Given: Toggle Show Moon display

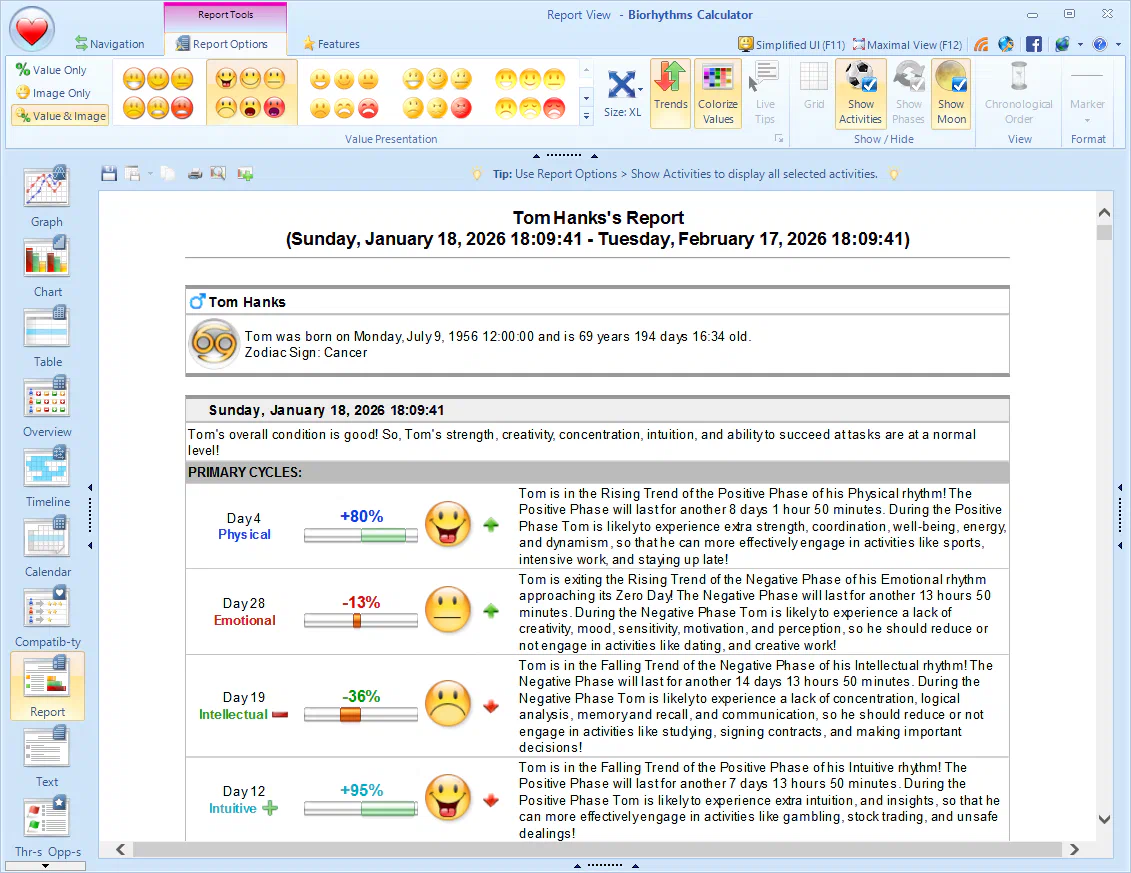Looking at the screenshot, I should click(x=950, y=92).
